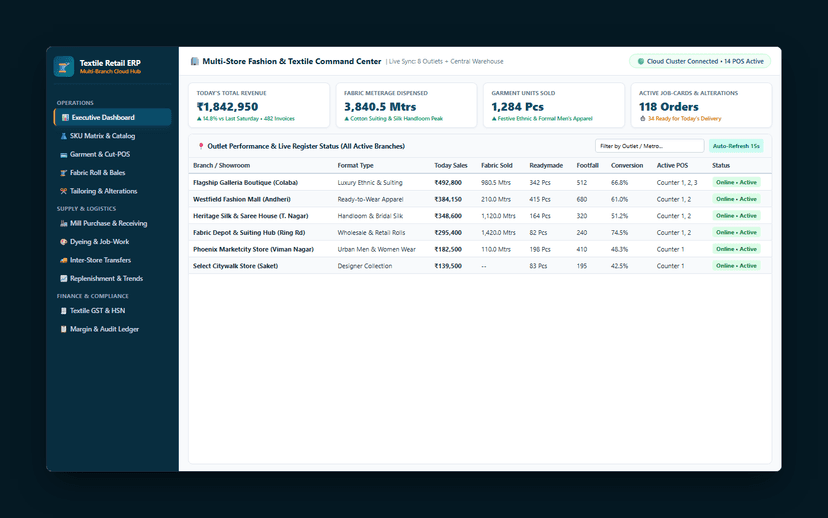Click the Branch / Showroom column header

tap(222, 166)
